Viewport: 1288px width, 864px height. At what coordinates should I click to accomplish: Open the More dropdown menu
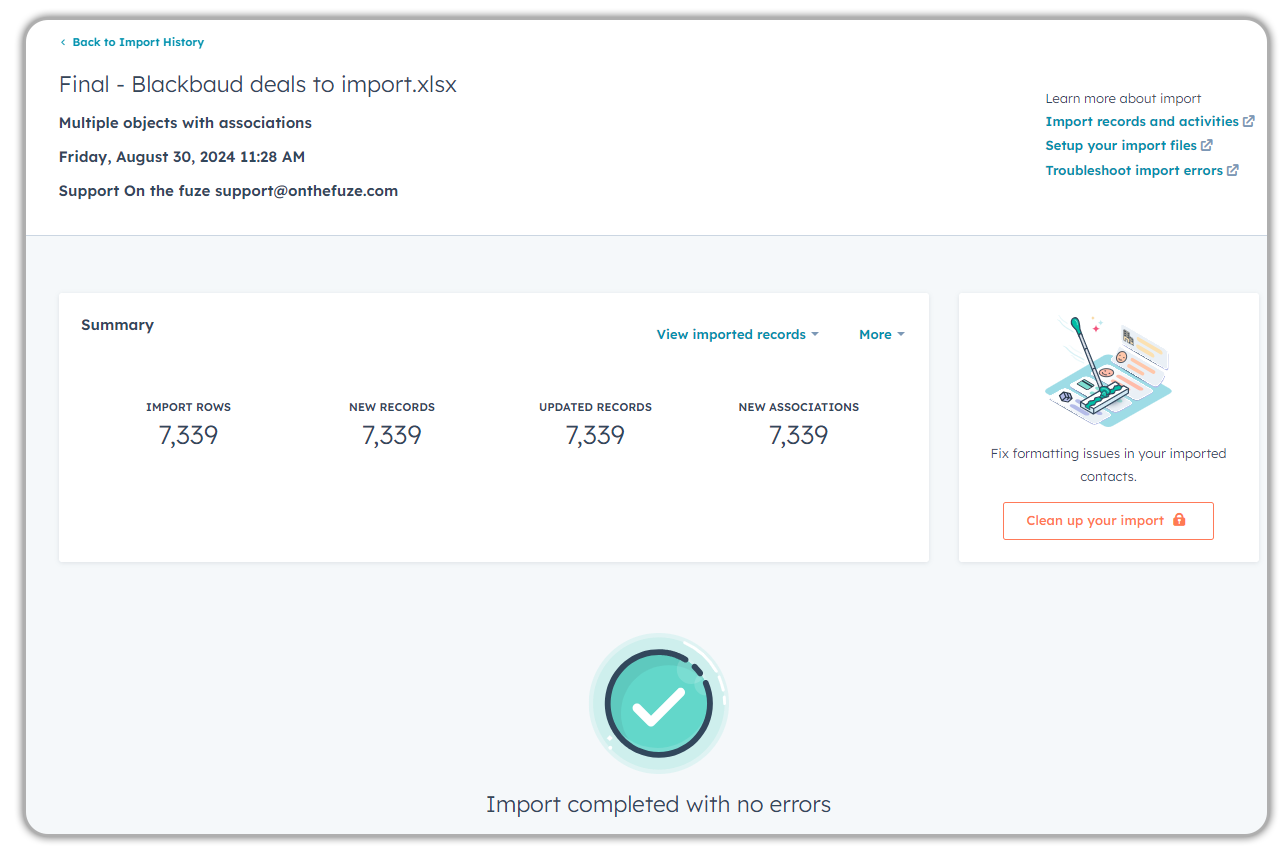point(875,334)
